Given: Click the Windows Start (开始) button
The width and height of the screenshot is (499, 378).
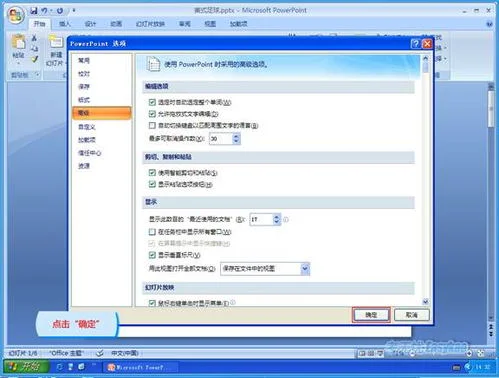Looking at the screenshot, I should (x=25, y=367).
